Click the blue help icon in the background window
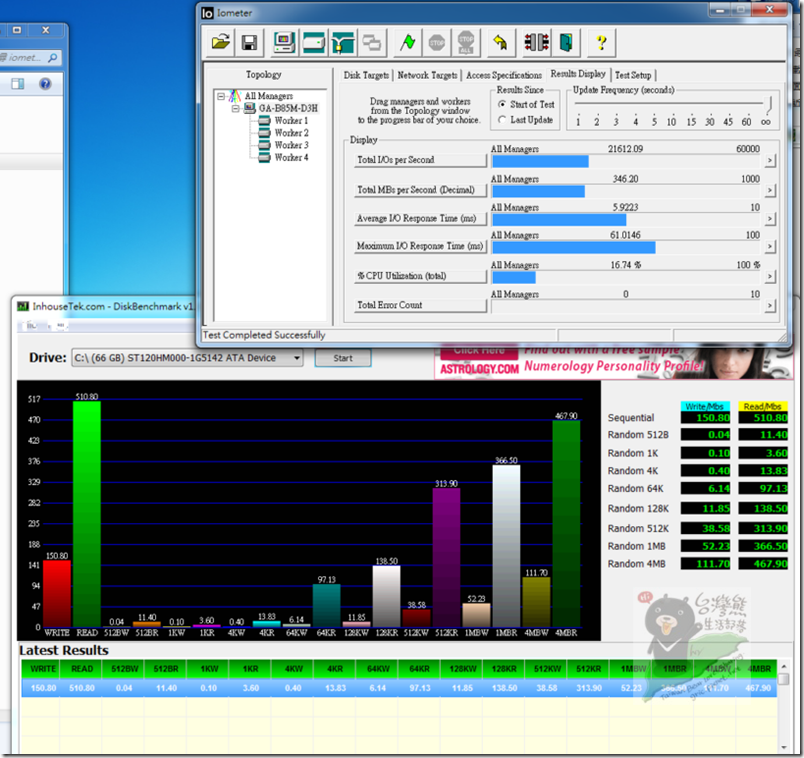This screenshot has height=758, width=804. click(x=45, y=84)
